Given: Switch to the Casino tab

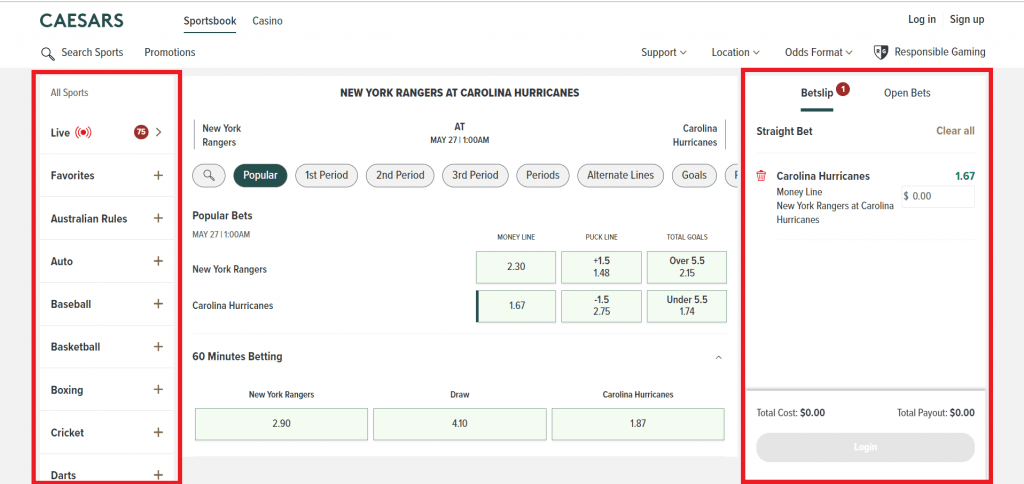Looking at the screenshot, I should [x=268, y=21].
